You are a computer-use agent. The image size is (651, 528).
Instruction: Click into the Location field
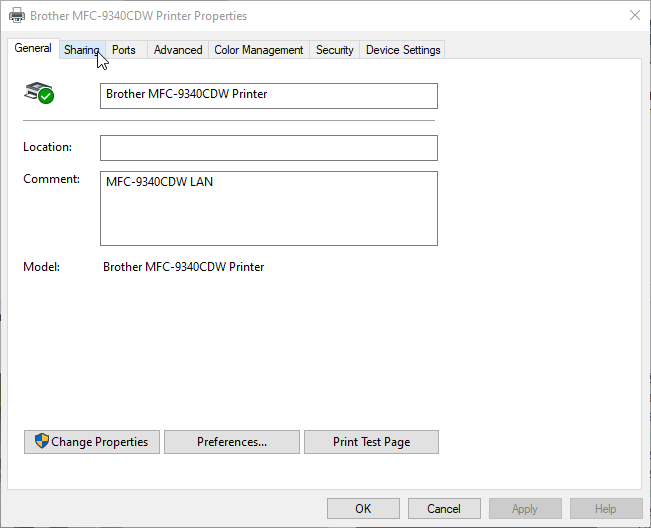point(269,148)
